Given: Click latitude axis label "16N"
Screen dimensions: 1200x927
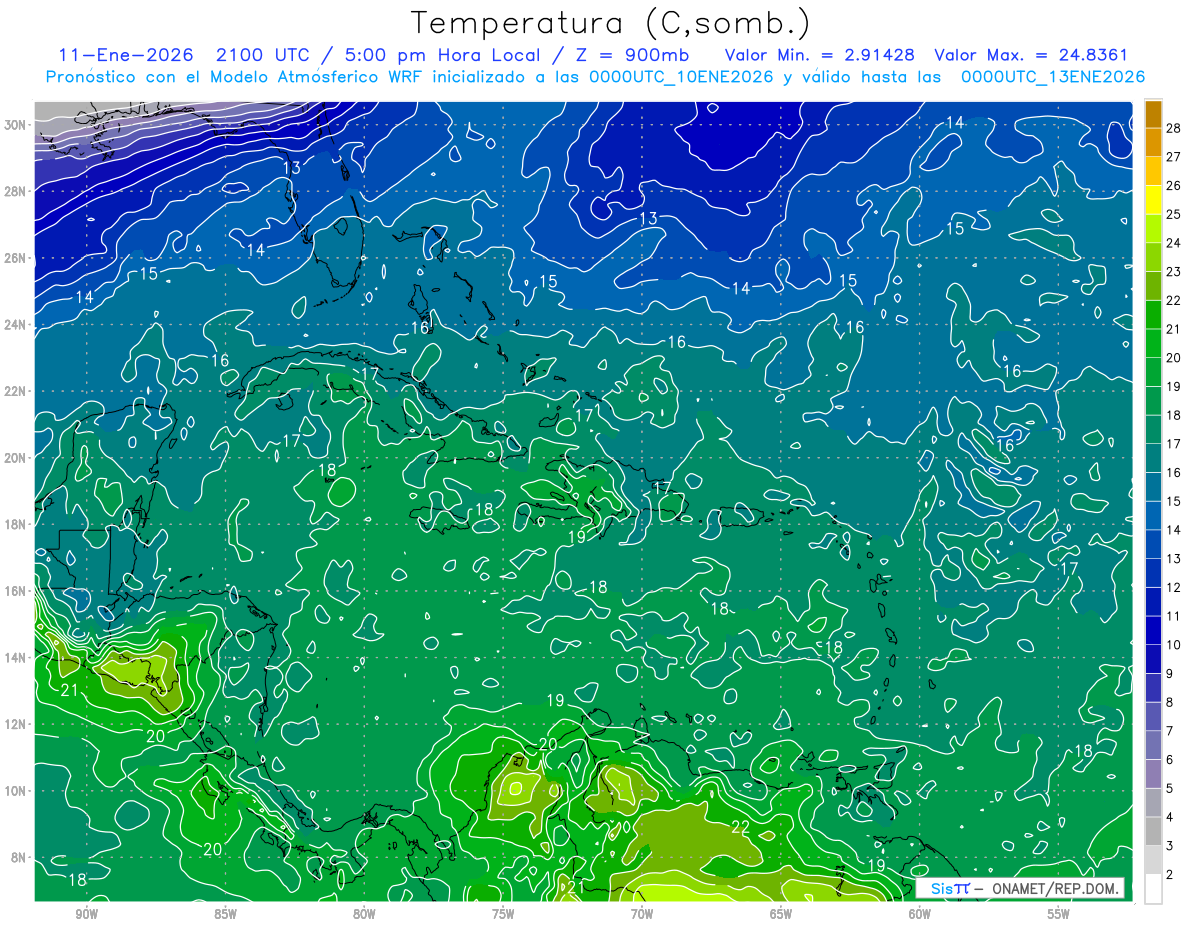Looking at the screenshot, I should 17,590.
